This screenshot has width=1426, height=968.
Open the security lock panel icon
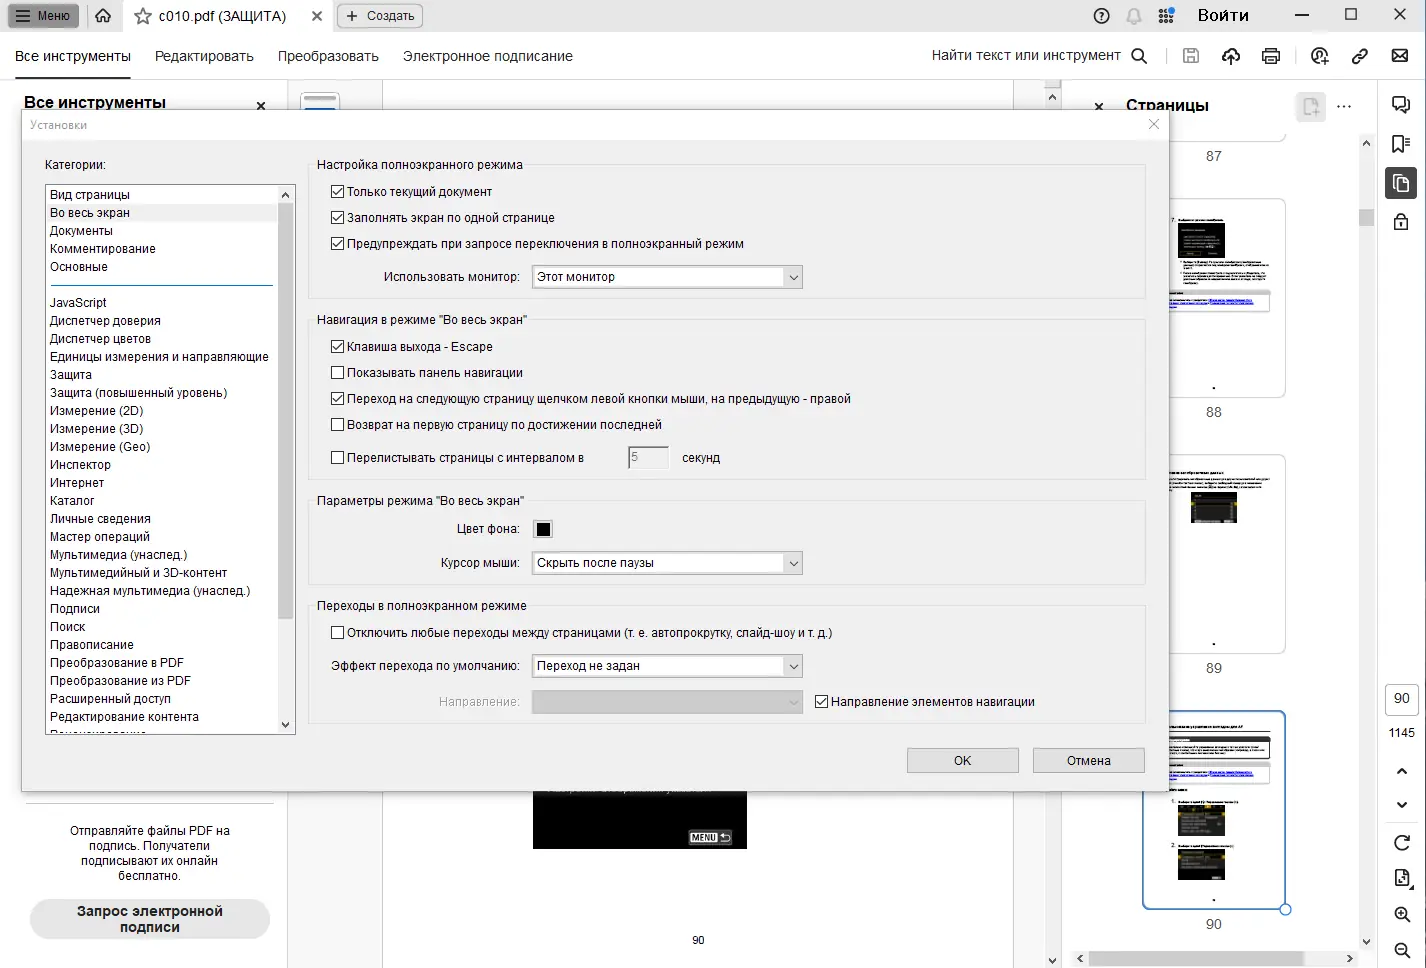[x=1400, y=221]
